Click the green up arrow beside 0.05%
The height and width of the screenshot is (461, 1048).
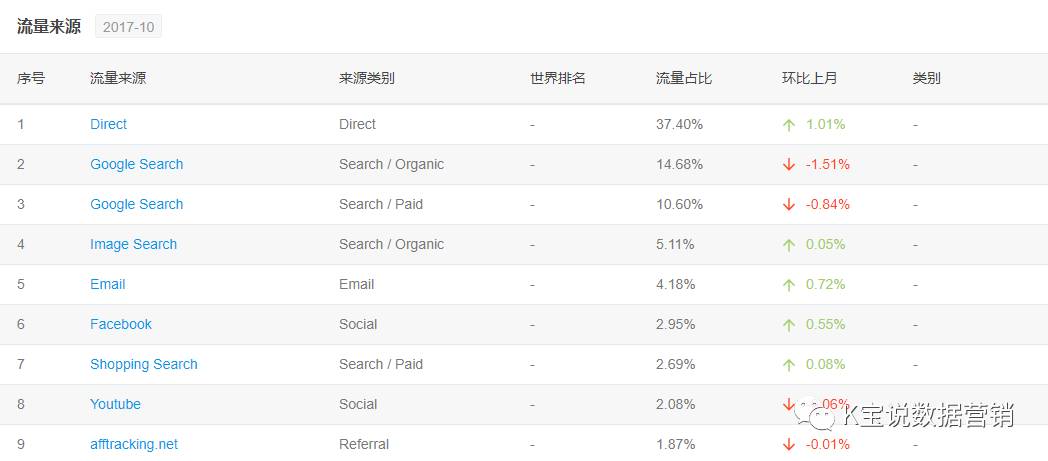[789, 245]
